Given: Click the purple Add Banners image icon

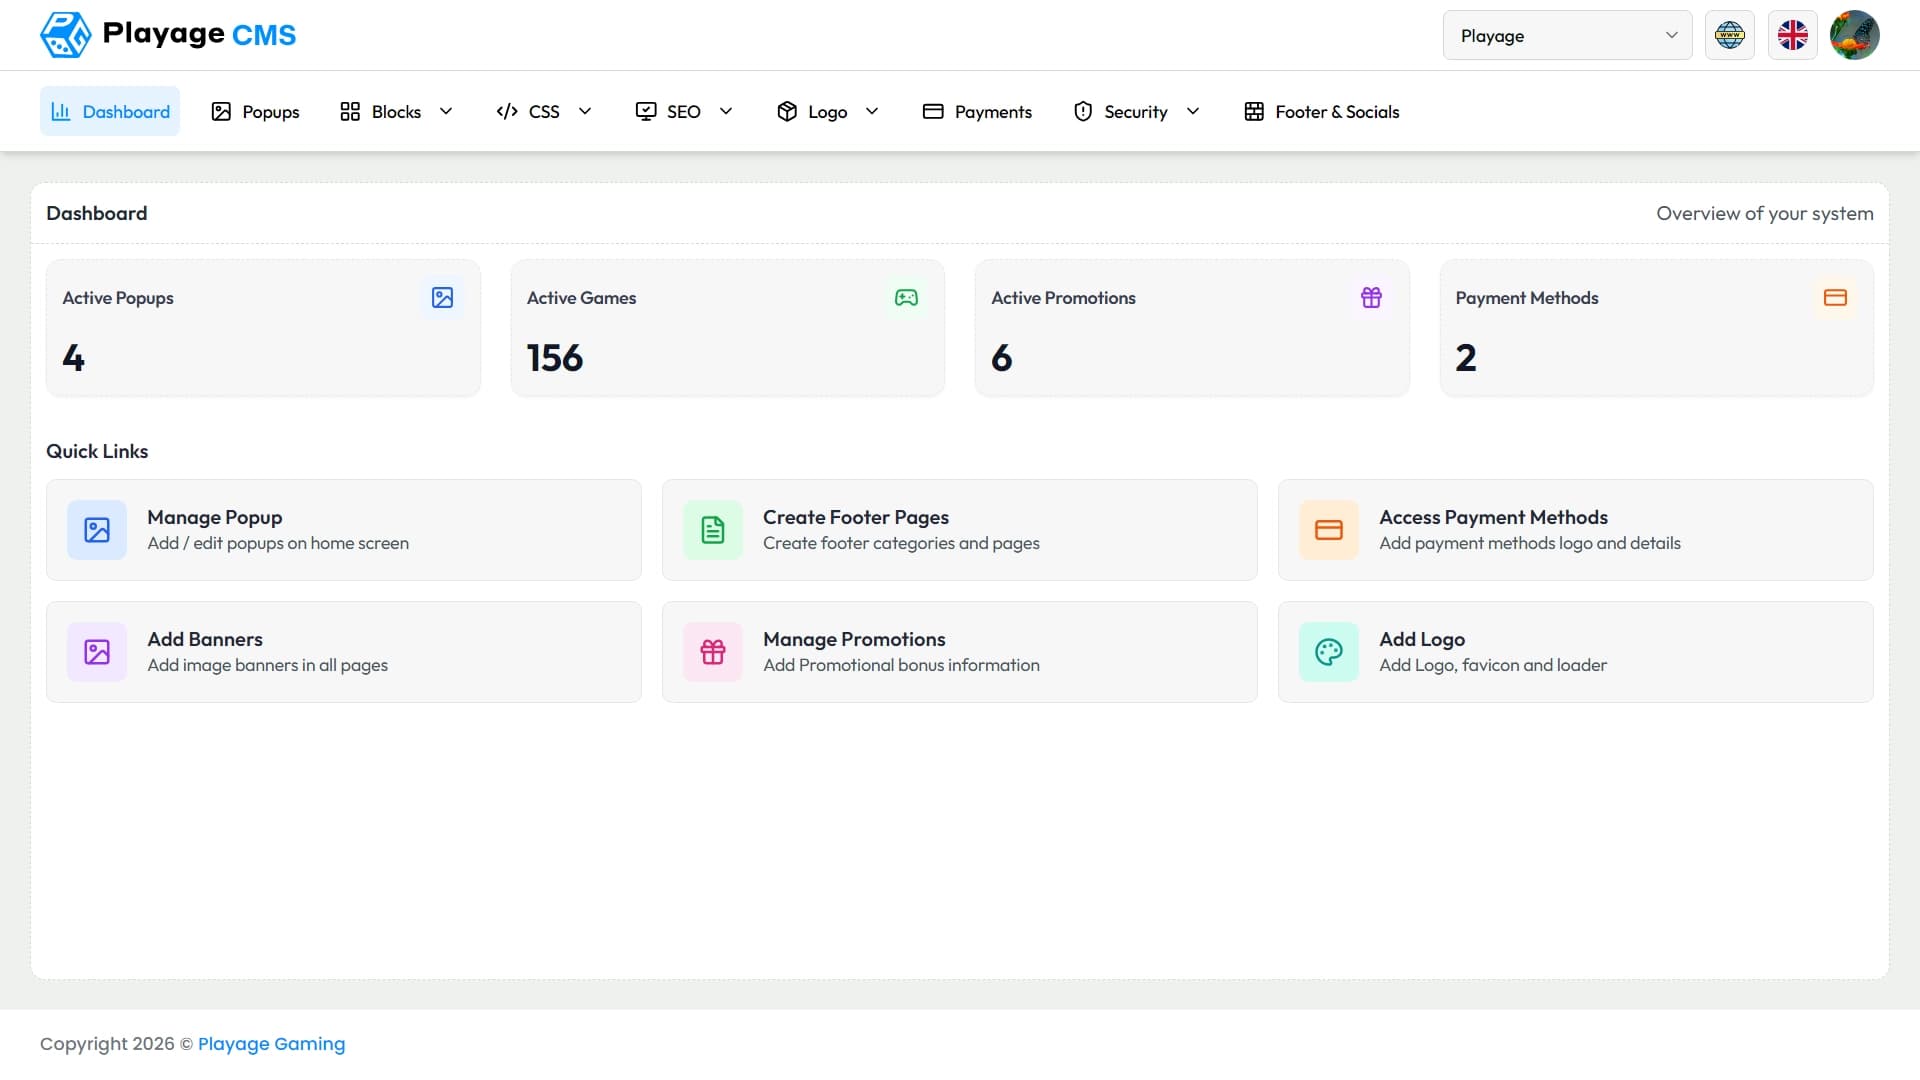Looking at the screenshot, I should 97,652.
